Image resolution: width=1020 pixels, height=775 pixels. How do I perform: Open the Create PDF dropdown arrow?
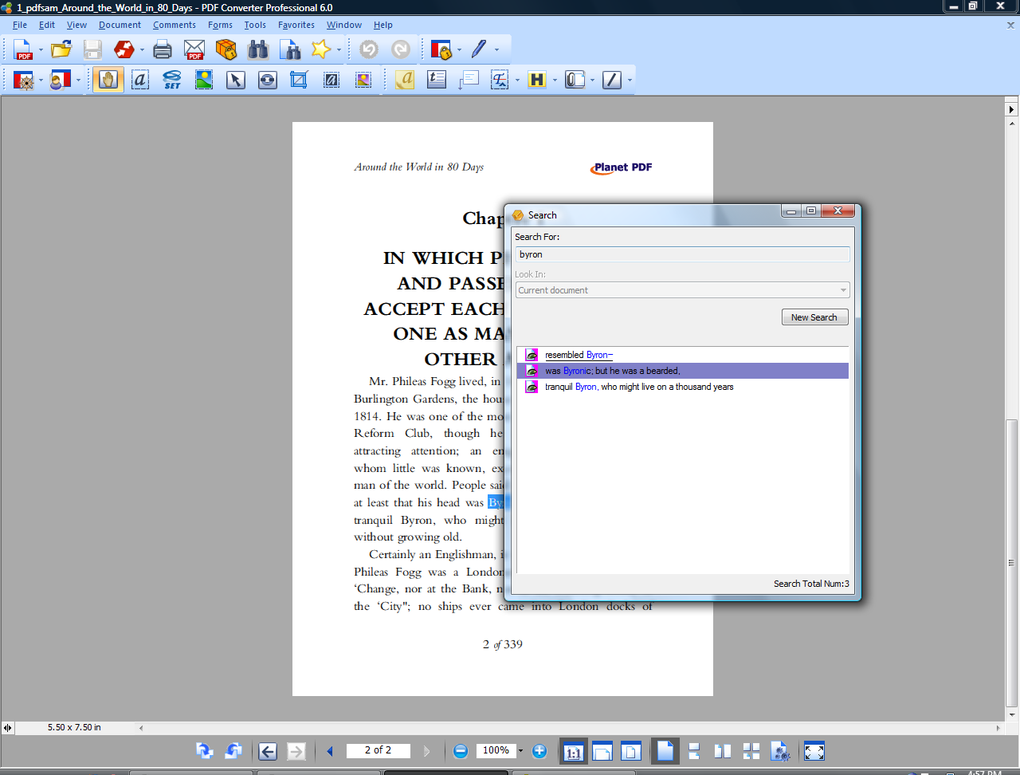[x=40, y=50]
